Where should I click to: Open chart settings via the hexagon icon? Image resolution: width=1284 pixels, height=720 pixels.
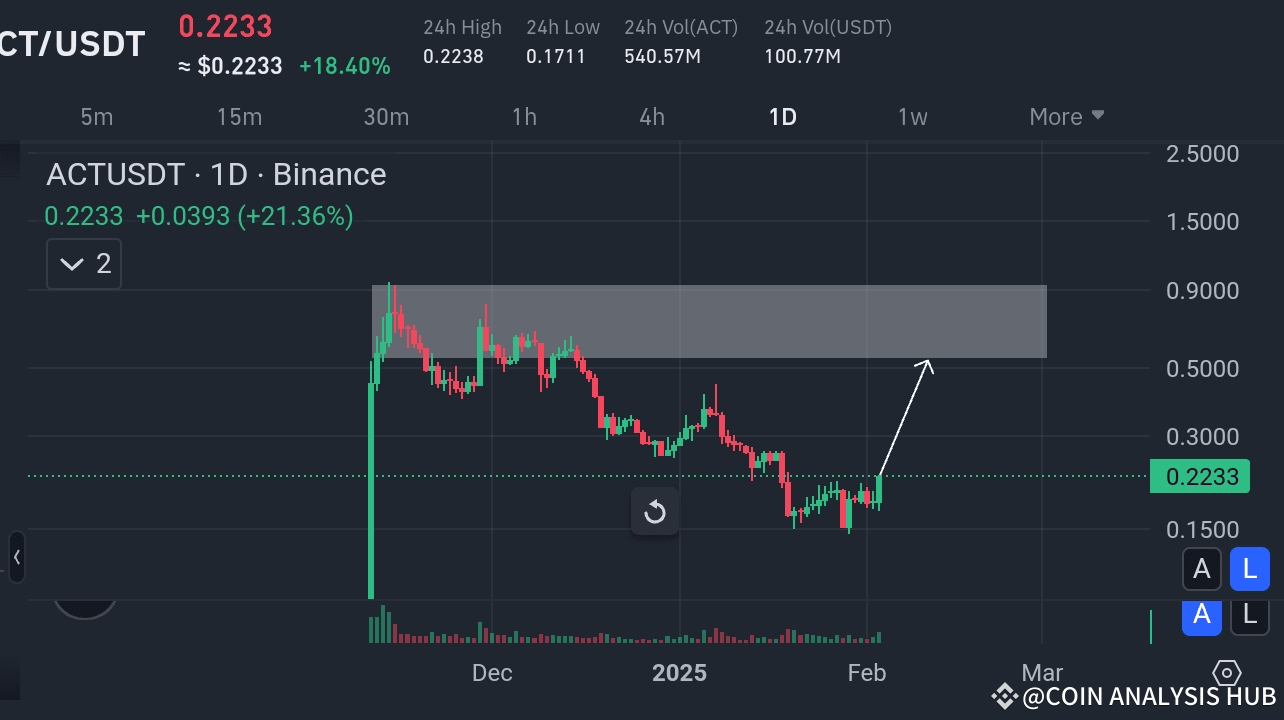tap(1227, 674)
